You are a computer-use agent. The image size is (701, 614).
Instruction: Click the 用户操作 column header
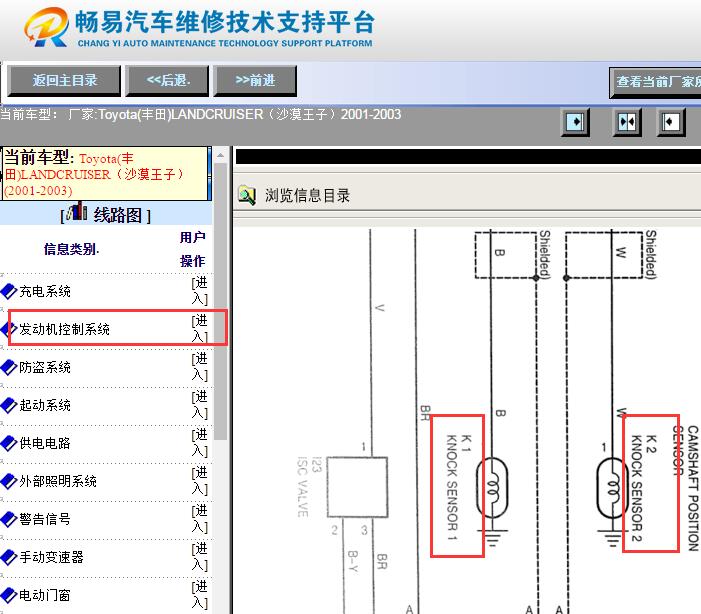coord(193,249)
